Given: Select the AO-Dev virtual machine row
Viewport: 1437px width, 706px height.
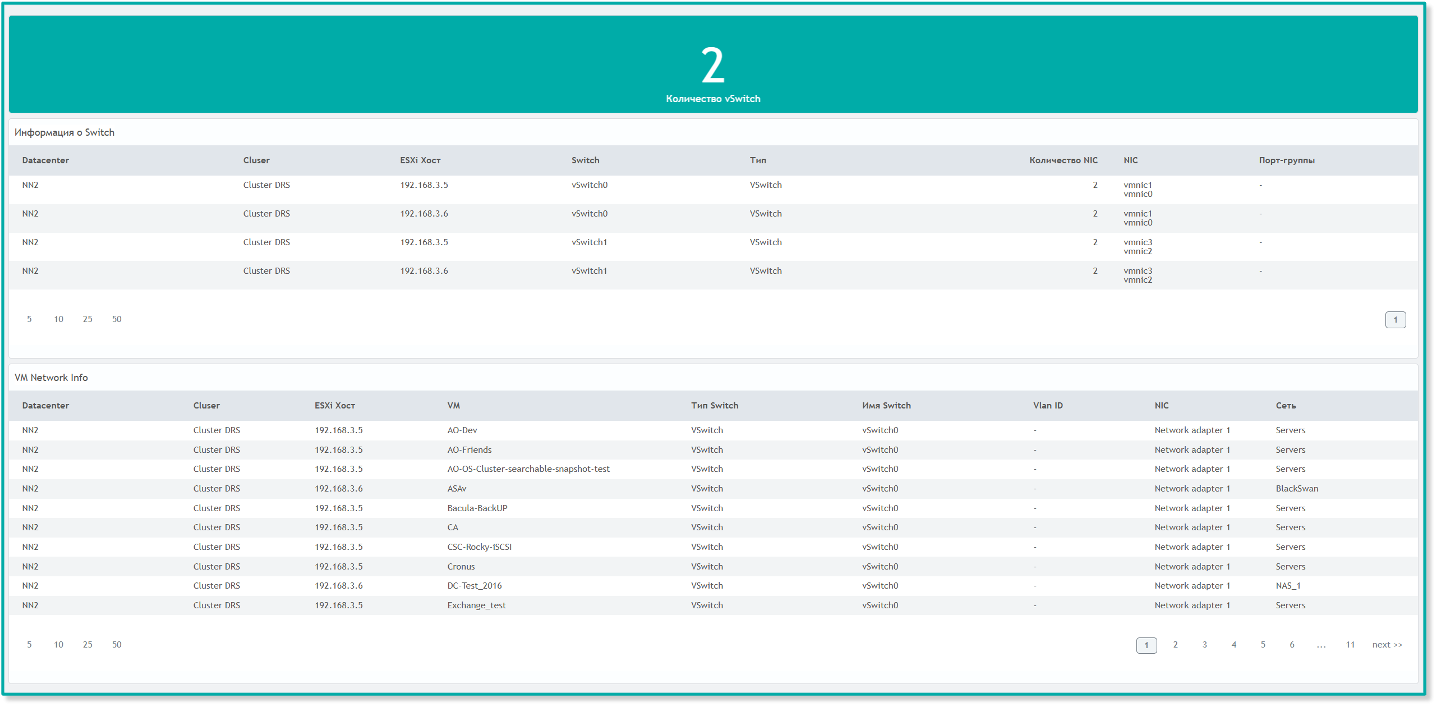Looking at the screenshot, I should tap(462, 430).
